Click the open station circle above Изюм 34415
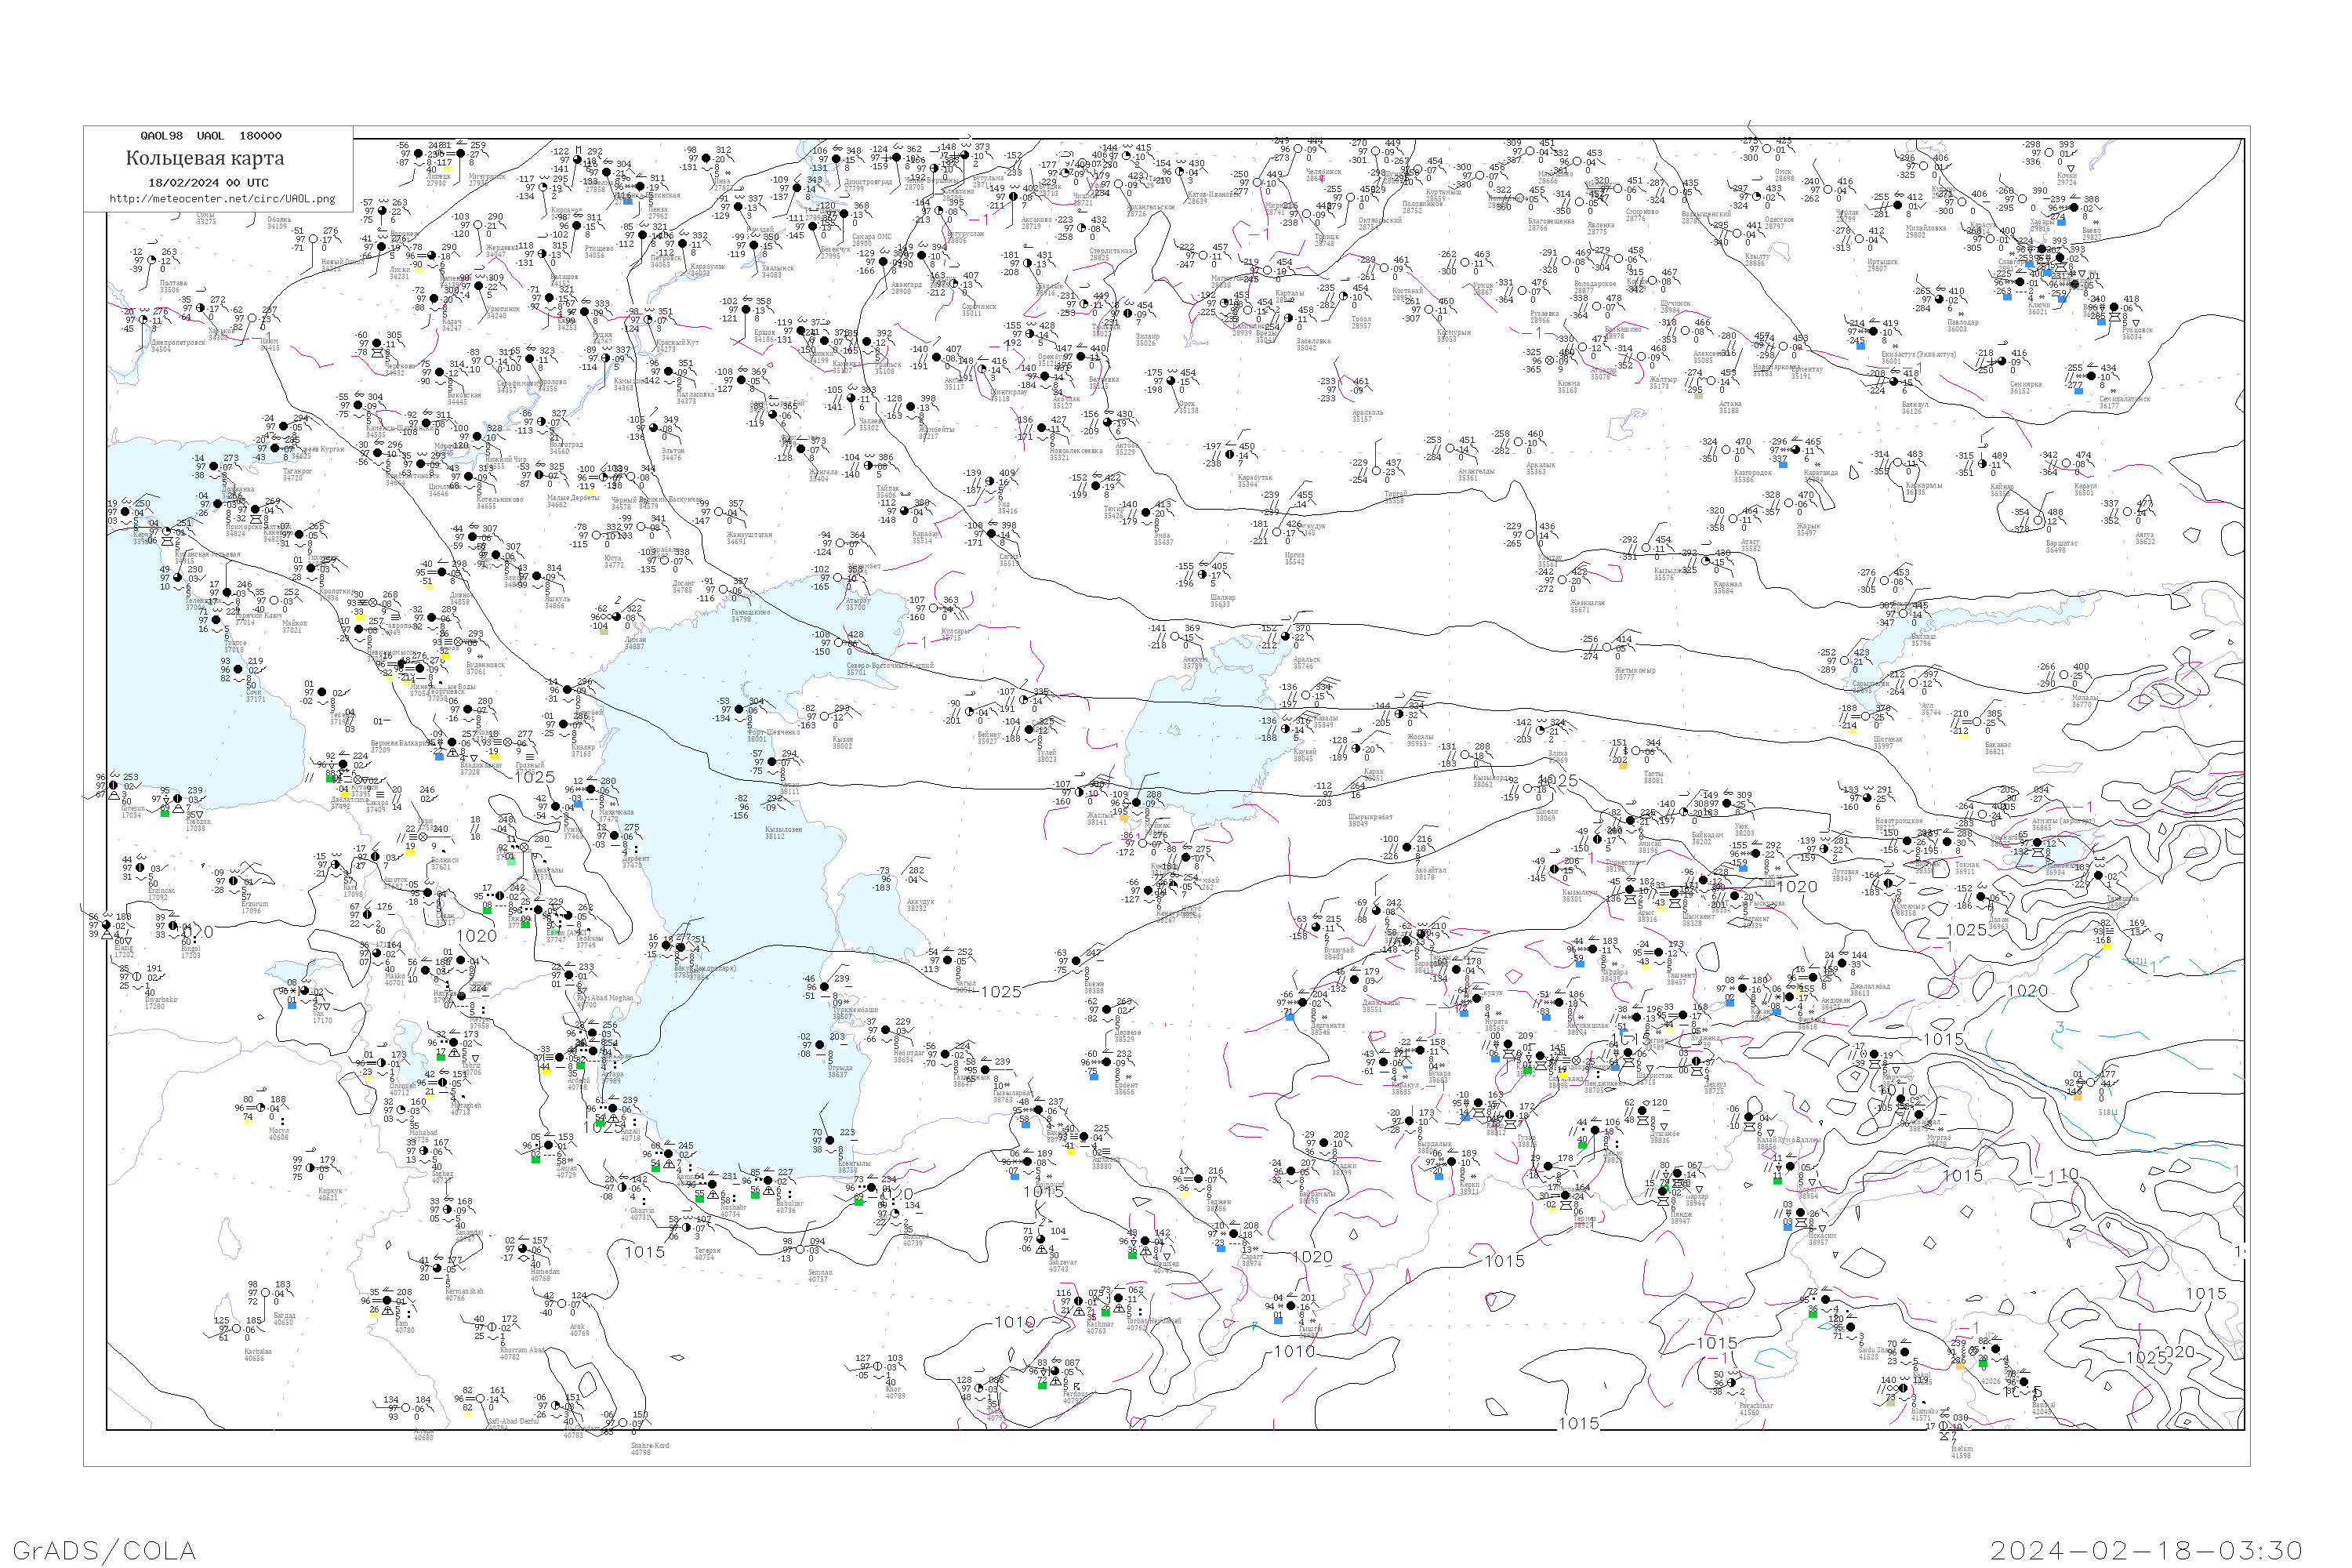Screen dimensions: 2352x1568 pyautogui.click(x=252, y=320)
